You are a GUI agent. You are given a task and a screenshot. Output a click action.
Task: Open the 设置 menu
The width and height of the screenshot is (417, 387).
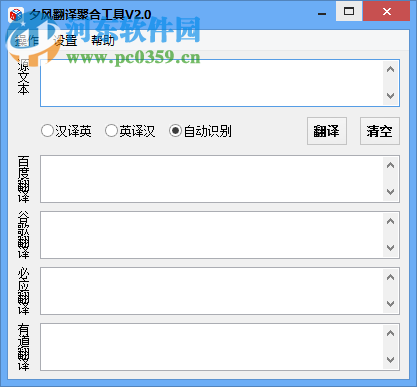[x=65, y=41]
